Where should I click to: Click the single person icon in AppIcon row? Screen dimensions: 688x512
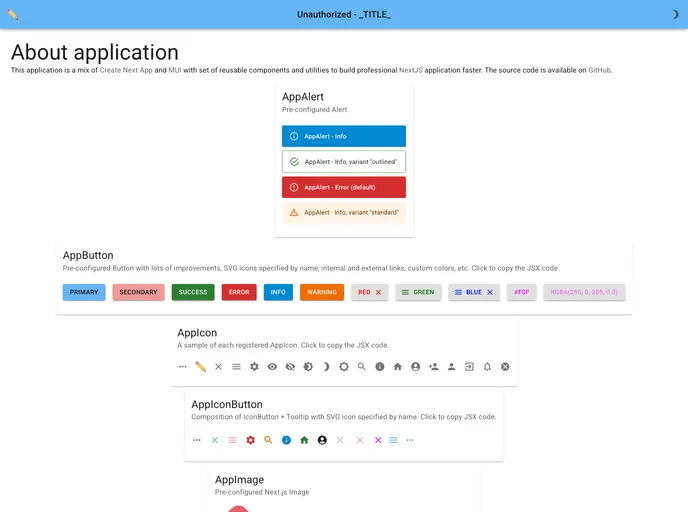pyautogui.click(x=451, y=366)
